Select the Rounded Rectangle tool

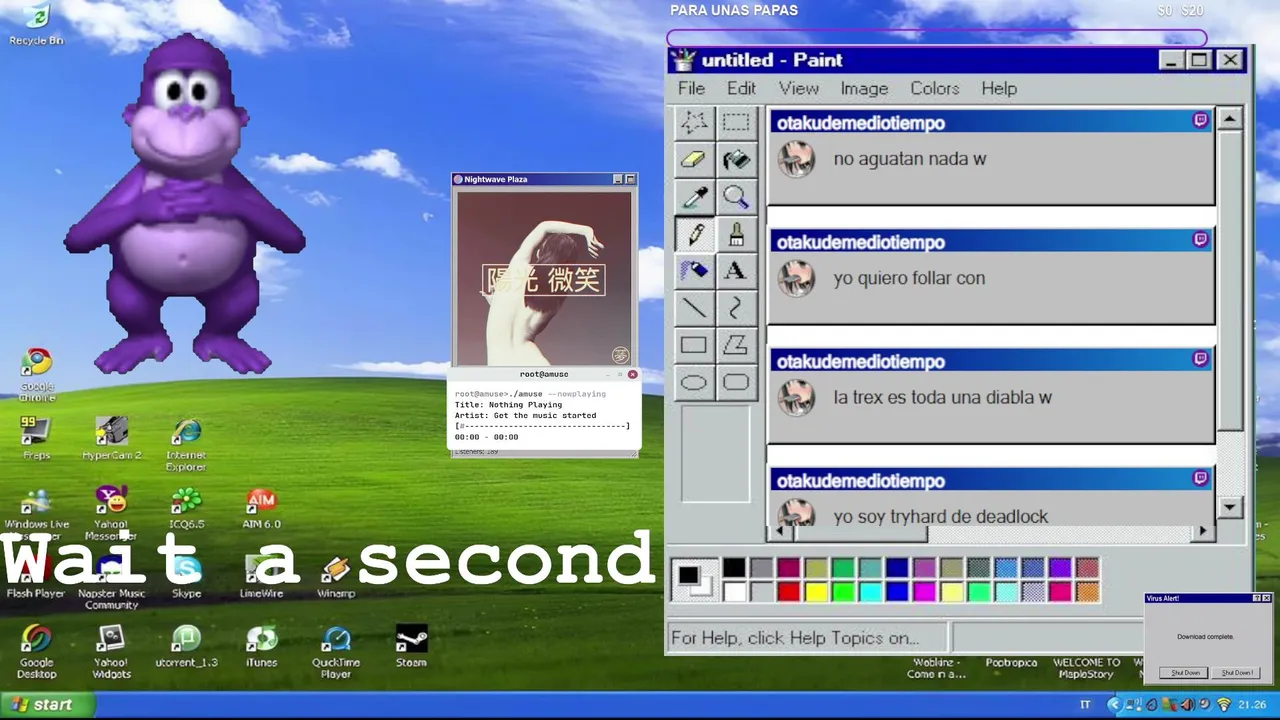[x=736, y=382]
